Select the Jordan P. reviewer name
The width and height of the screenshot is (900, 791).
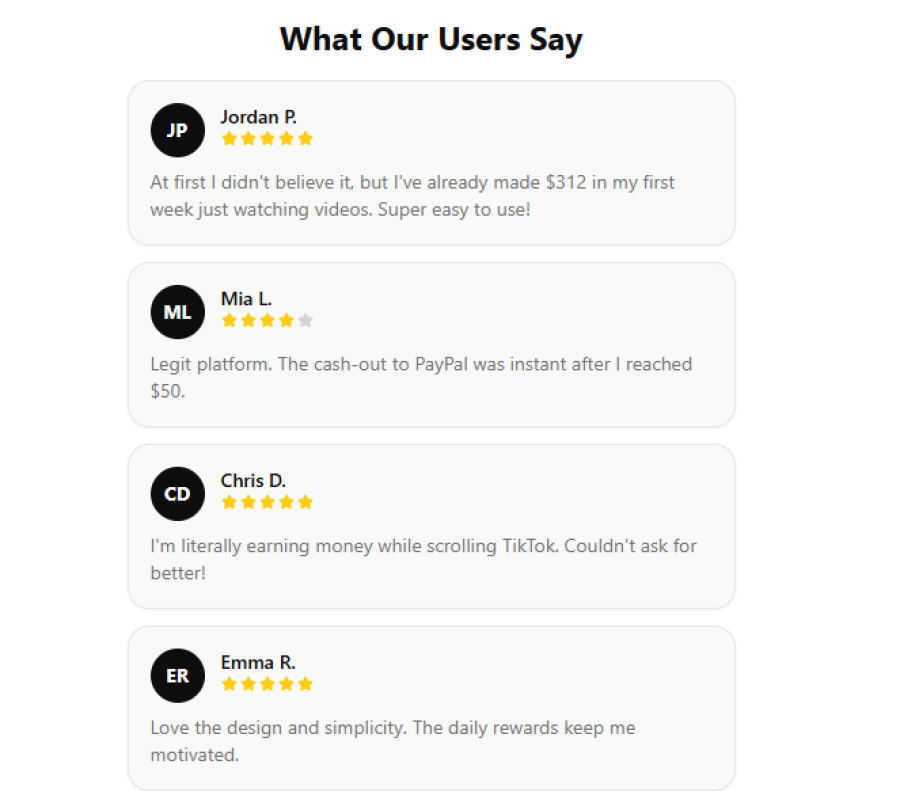click(x=258, y=117)
